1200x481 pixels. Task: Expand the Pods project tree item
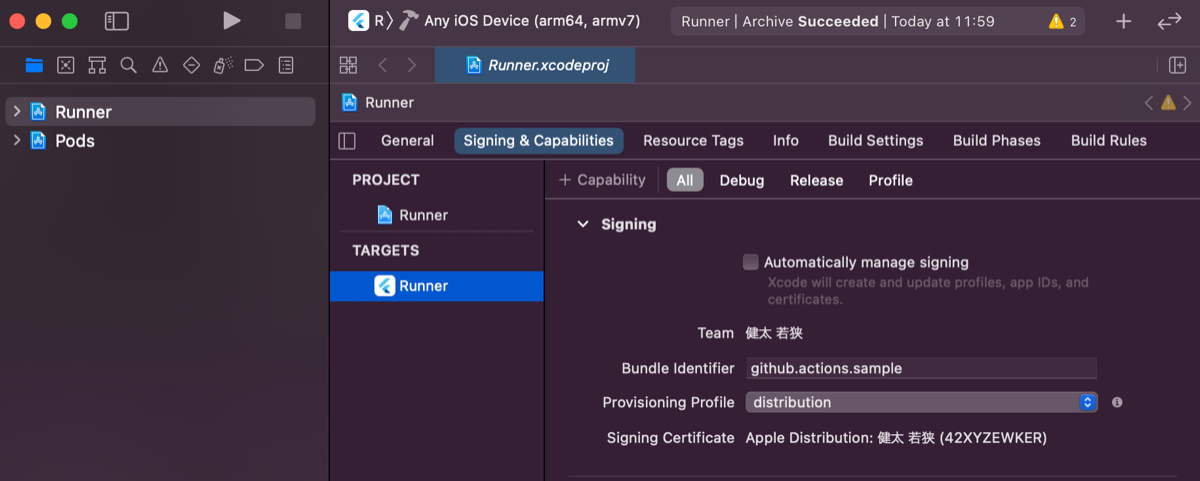16,140
